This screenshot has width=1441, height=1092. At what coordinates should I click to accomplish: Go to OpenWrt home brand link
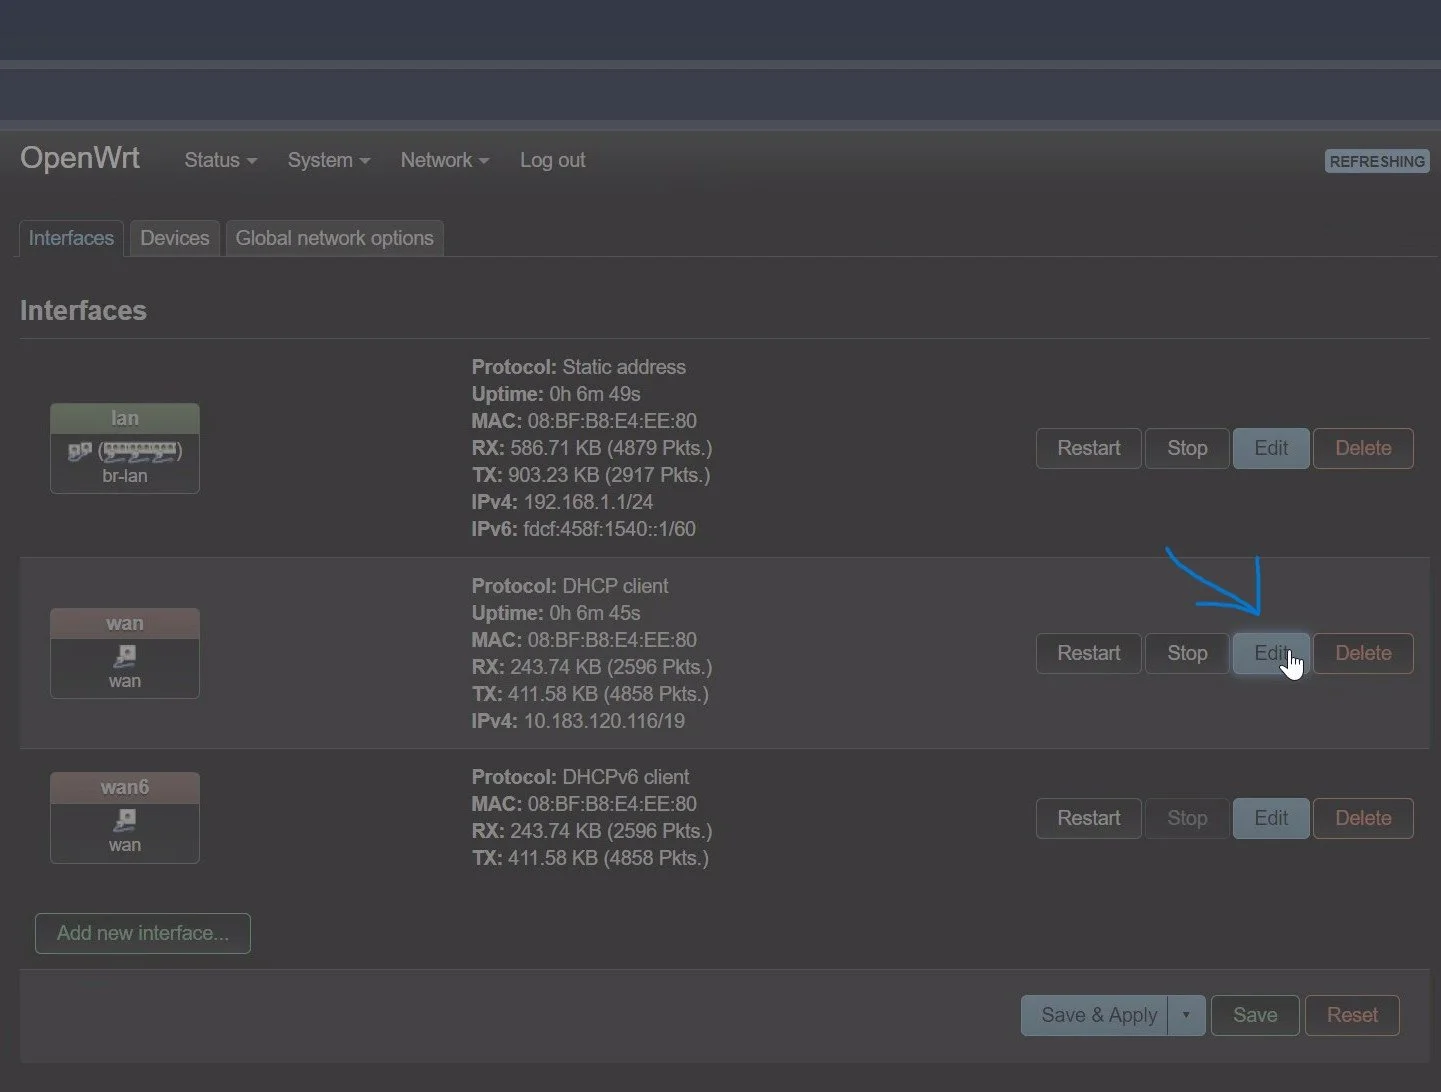pyautogui.click(x=80, y=158)
